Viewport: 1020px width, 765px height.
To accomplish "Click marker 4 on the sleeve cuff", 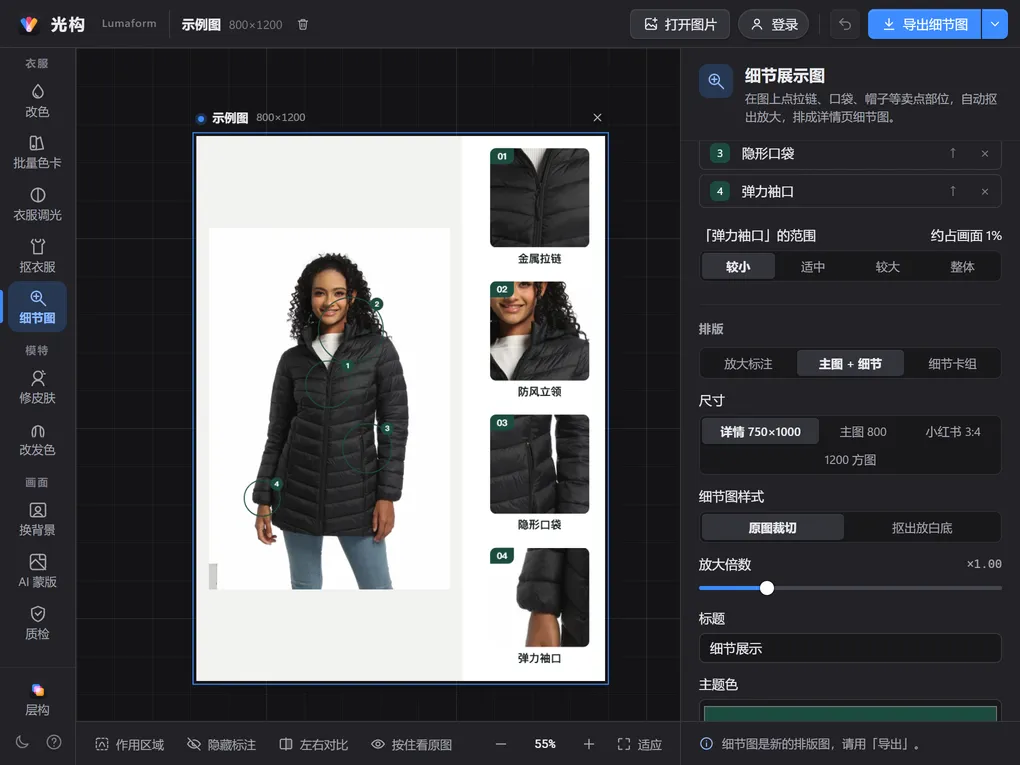I will pyautogui.click(x=276, y=484).
